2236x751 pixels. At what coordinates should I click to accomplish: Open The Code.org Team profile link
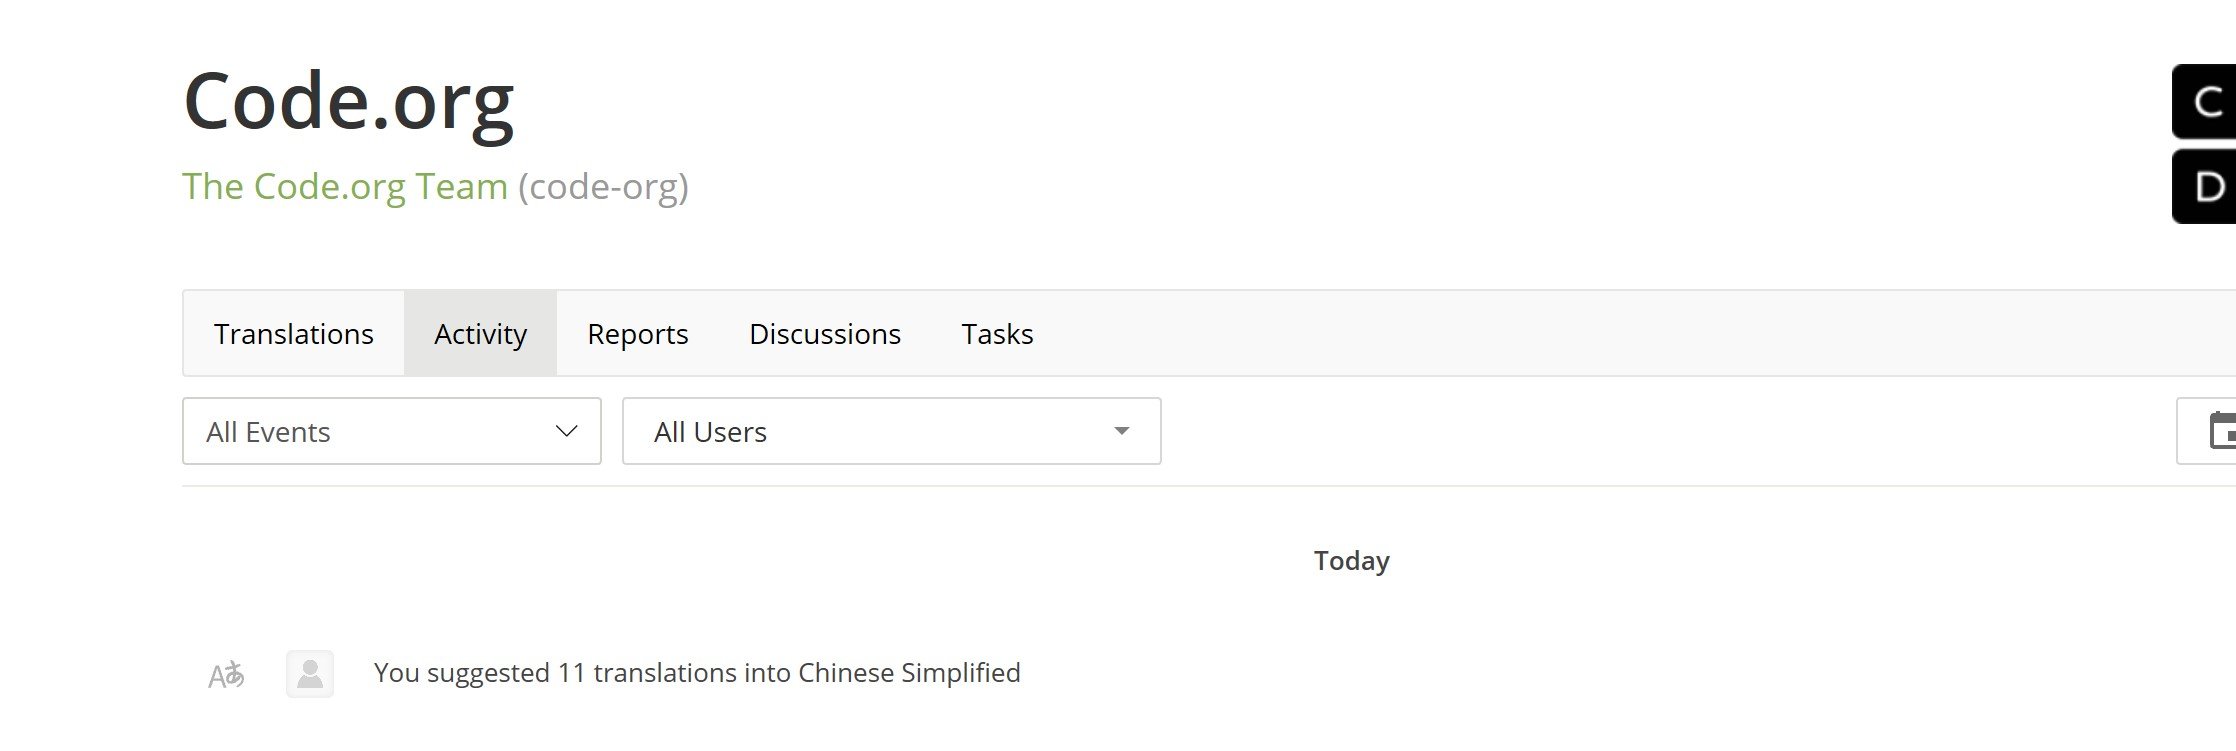pos(345,187)
